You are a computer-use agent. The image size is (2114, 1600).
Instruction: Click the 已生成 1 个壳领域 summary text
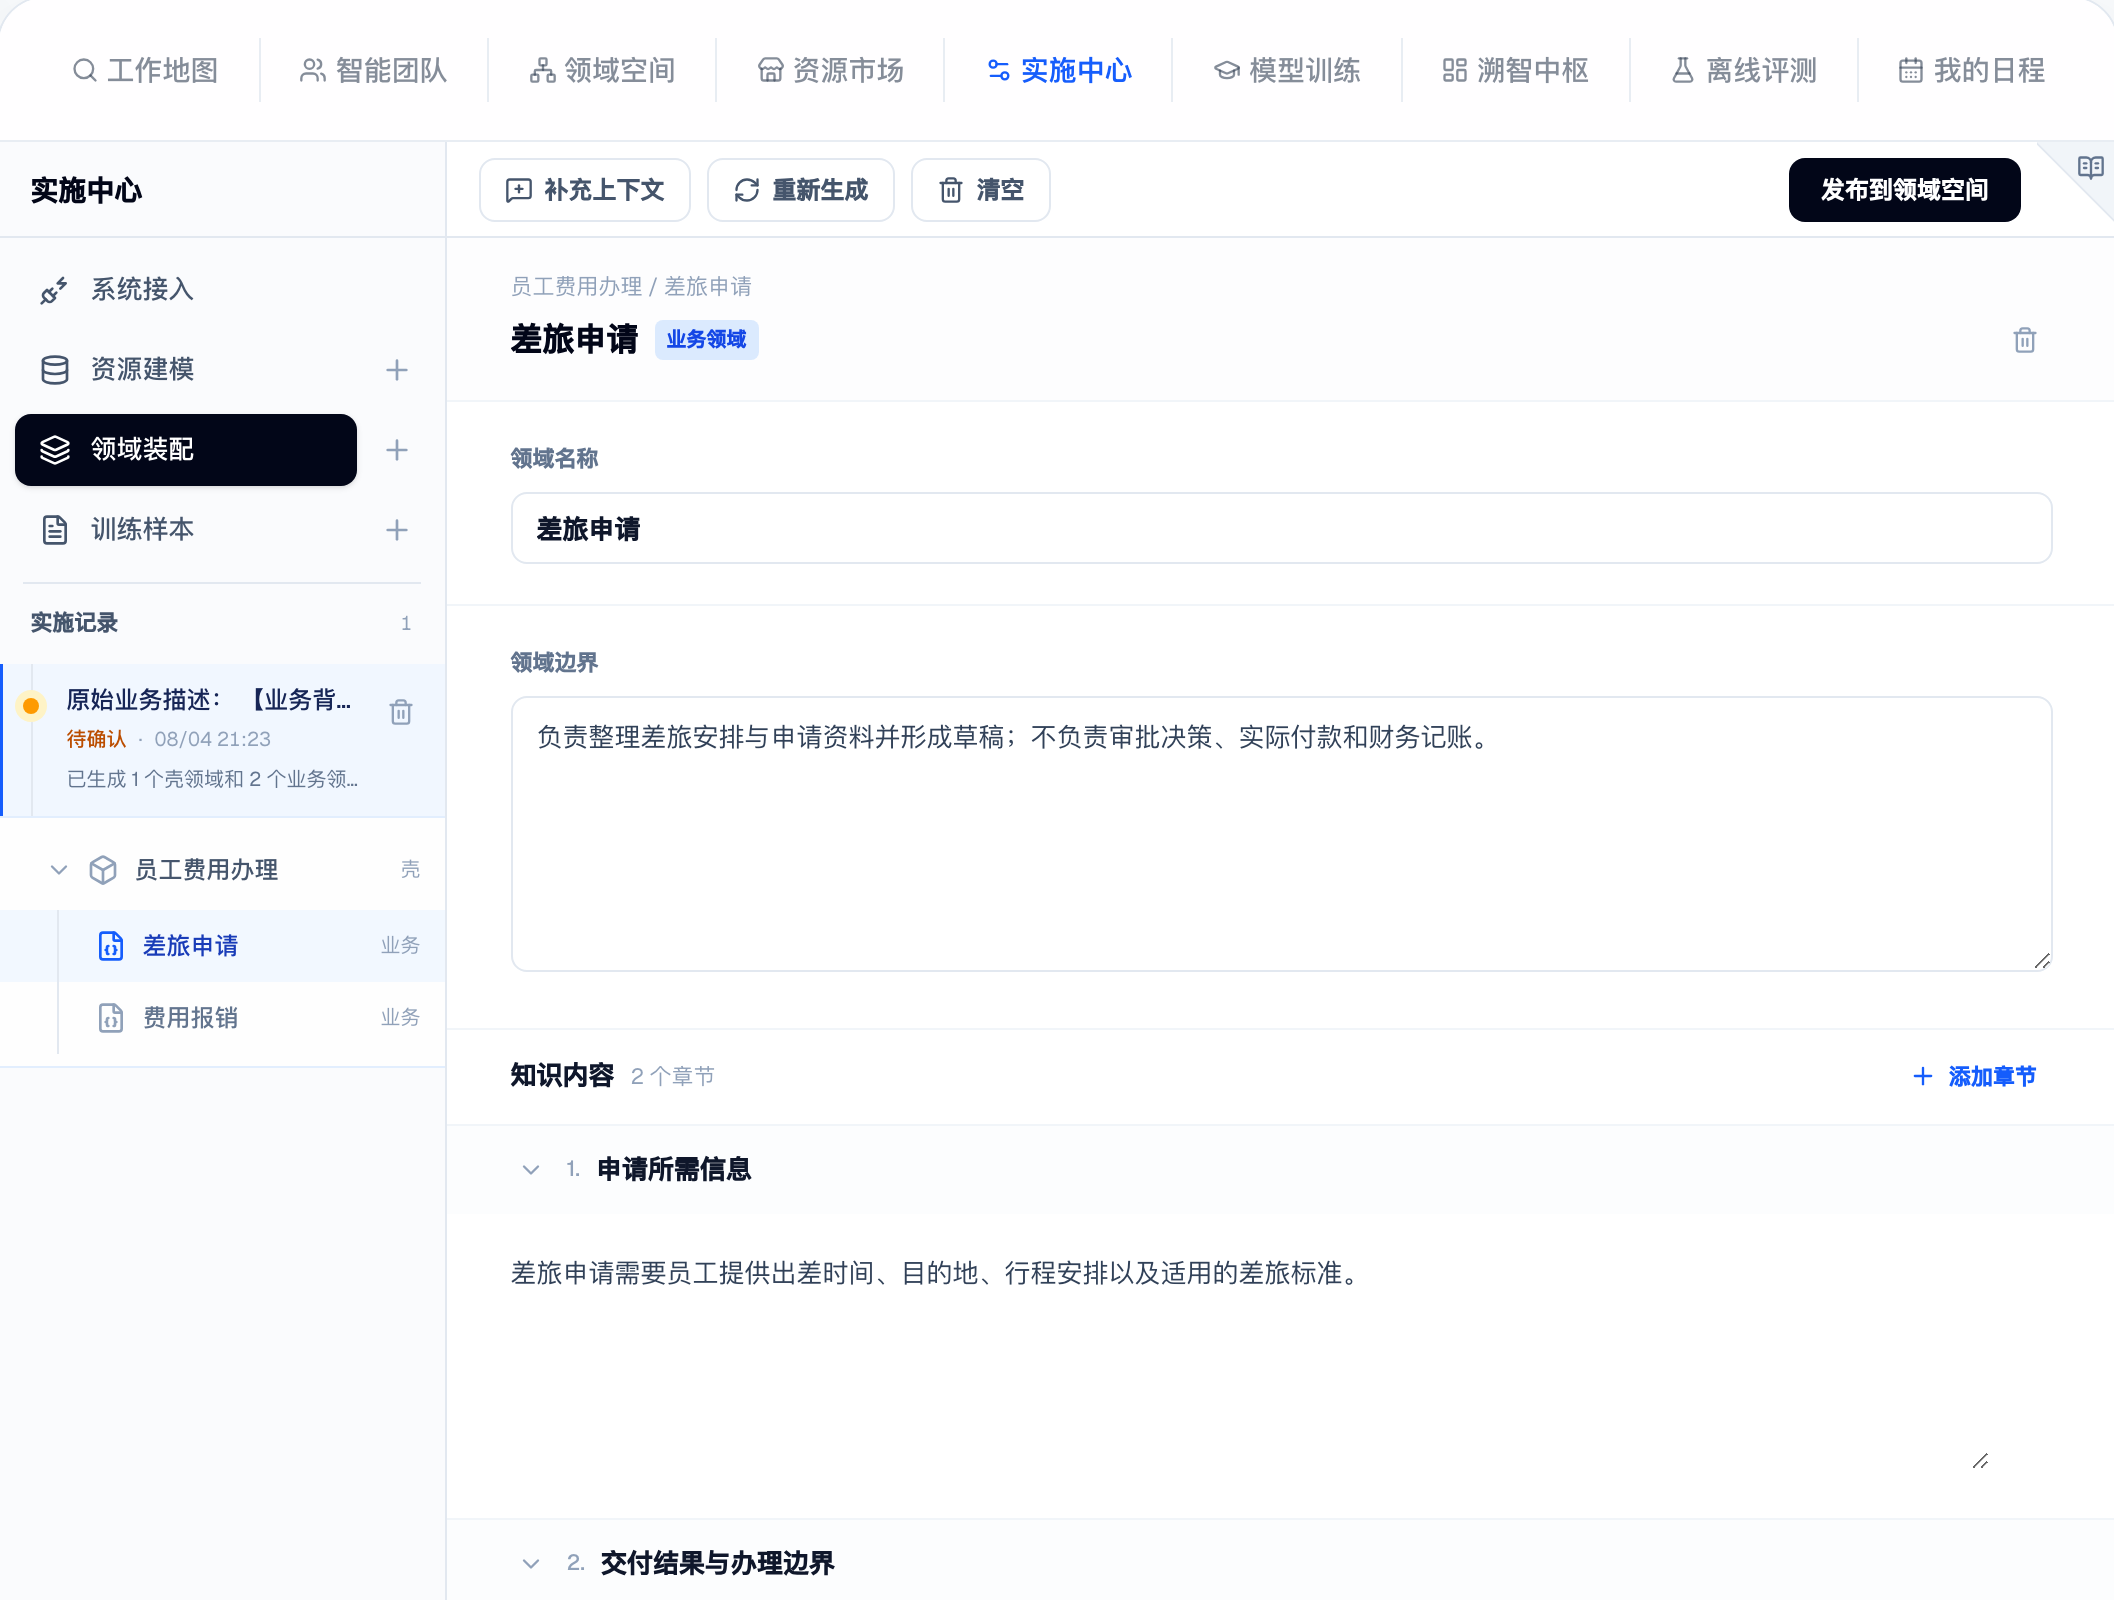(212, 779)
